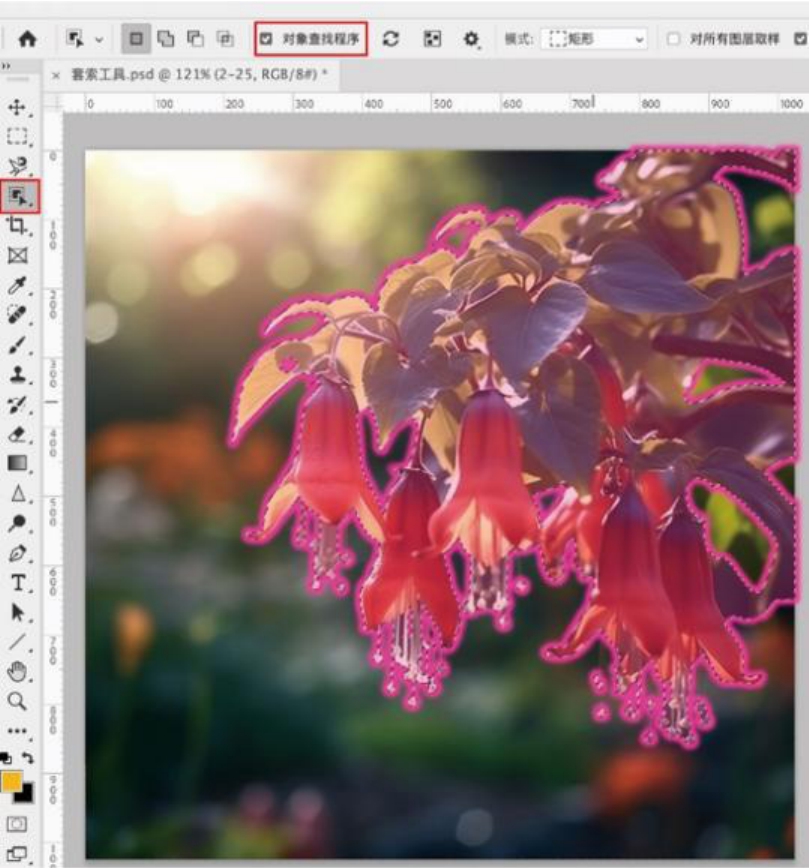
Task: Select the Crop tool
Action: (x=17, y=225)
